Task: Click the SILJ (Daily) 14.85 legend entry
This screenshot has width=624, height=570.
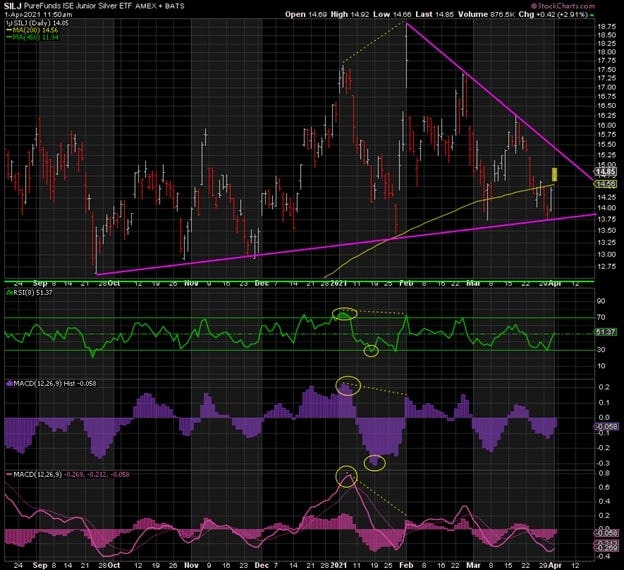Action: coord(38,23)
